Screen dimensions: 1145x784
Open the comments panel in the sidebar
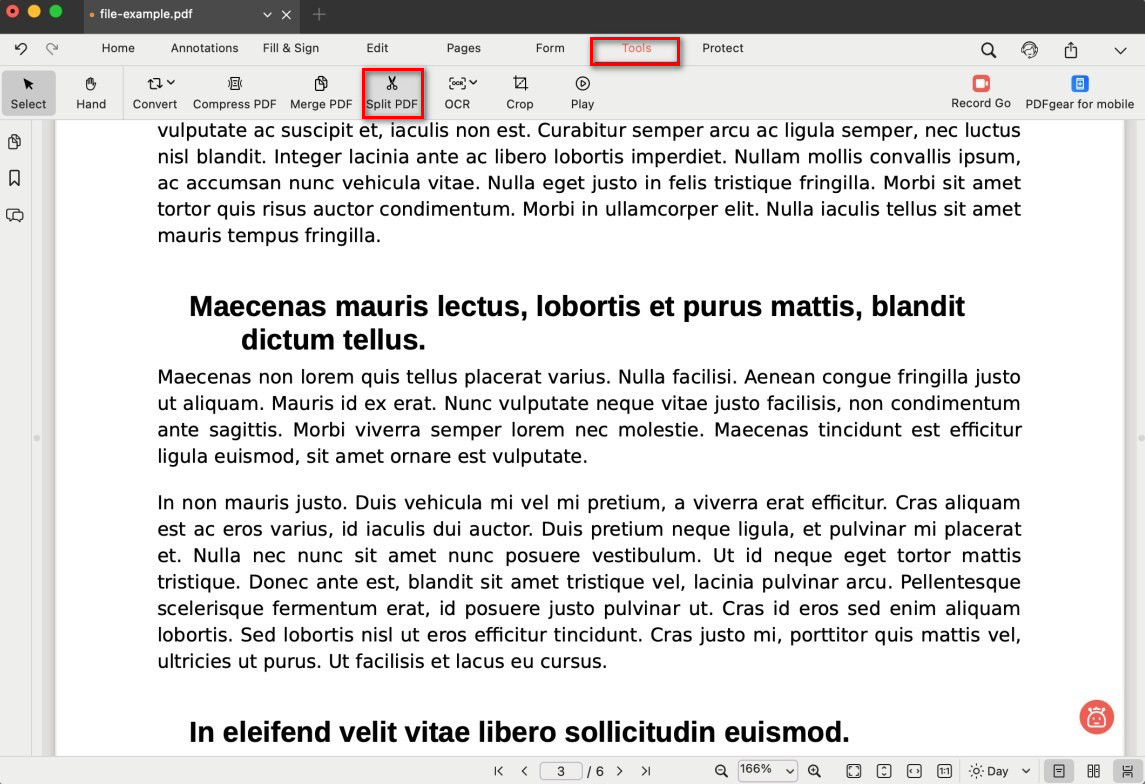coord(15,215)
